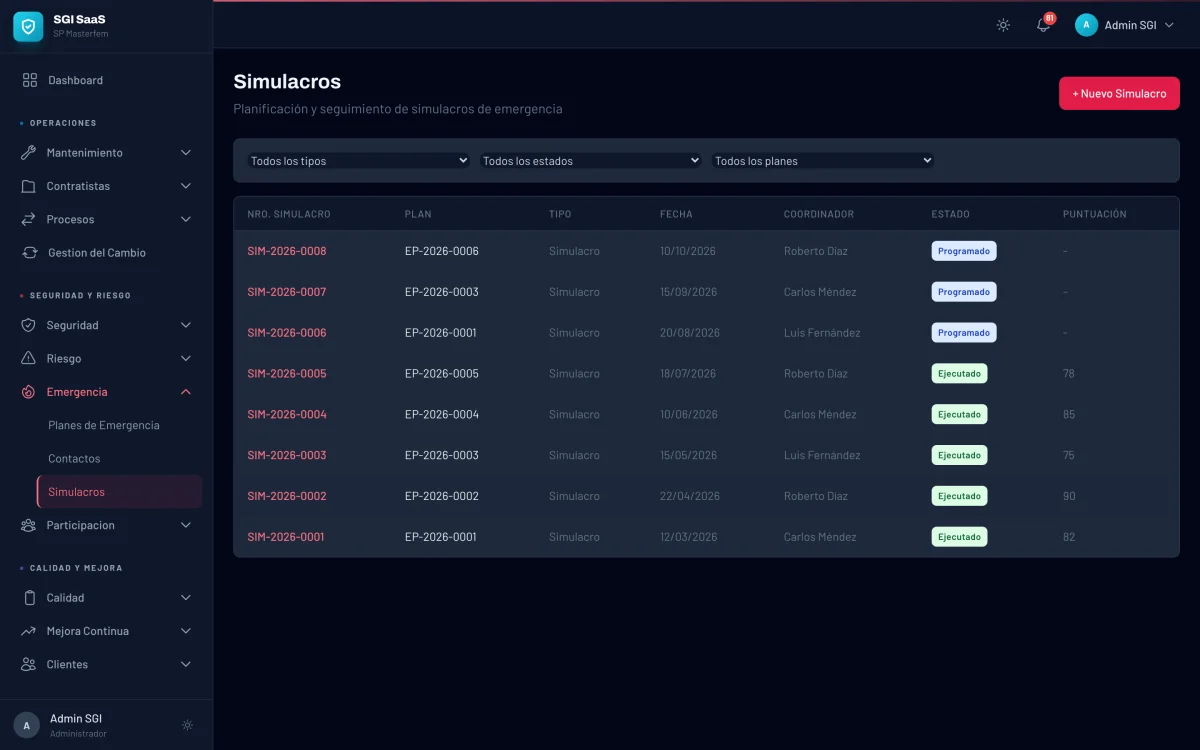Click the Calidad clipboard icon
The image size is (1200, 750).
tap(28, 598)
